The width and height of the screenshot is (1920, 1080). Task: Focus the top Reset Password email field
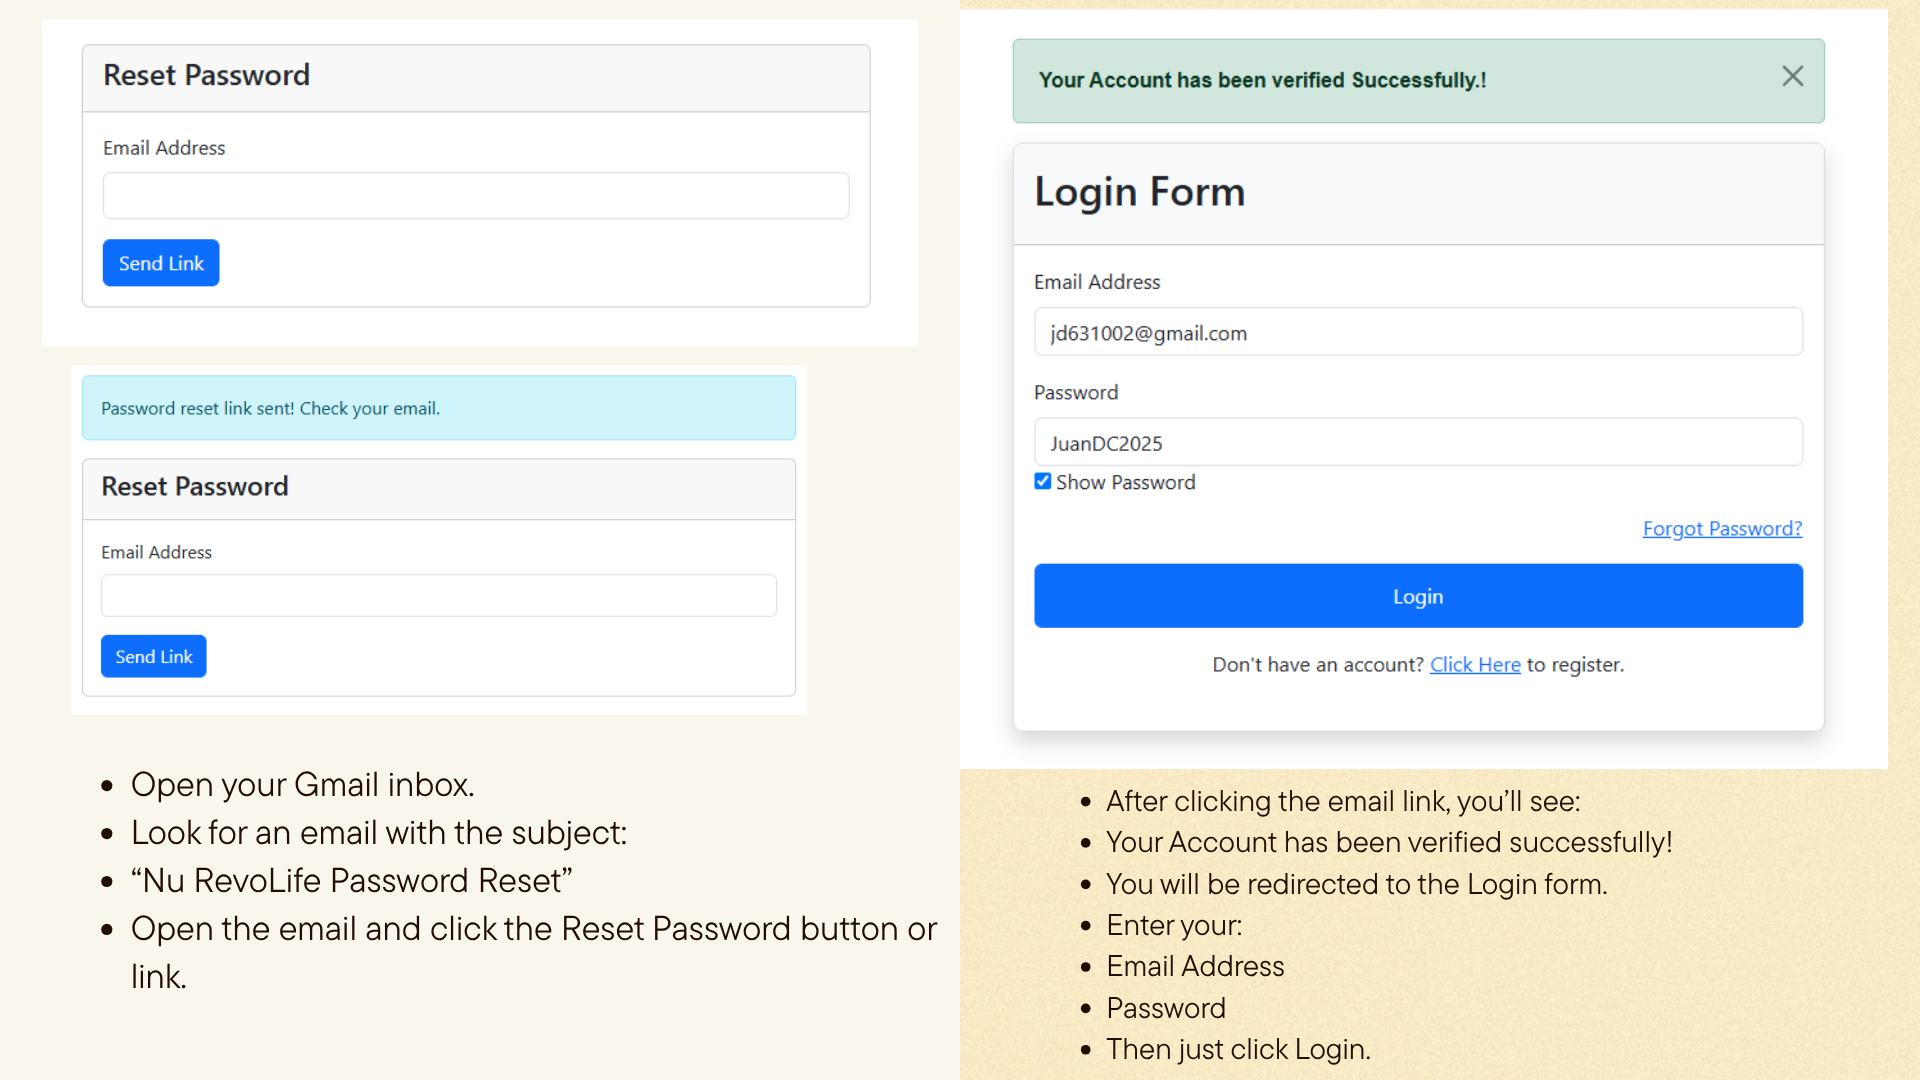(476, 196)
